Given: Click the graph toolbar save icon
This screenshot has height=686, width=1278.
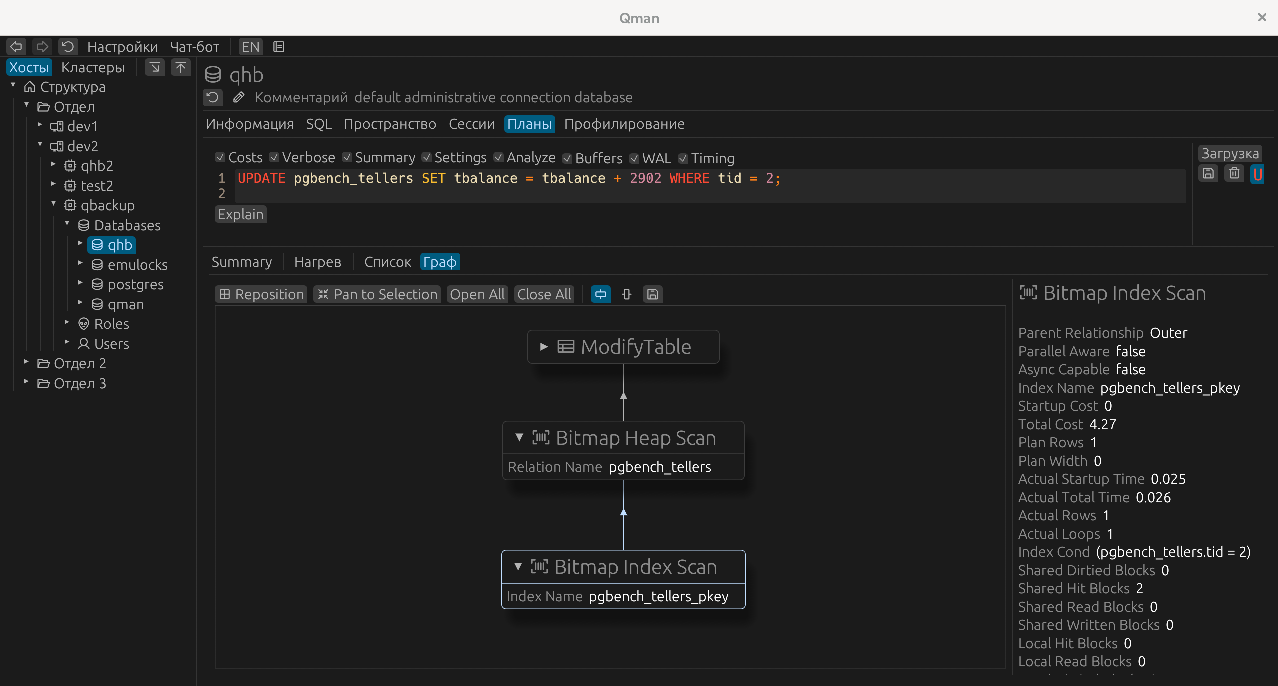Looking at the screenshot, I should point(652,294).
